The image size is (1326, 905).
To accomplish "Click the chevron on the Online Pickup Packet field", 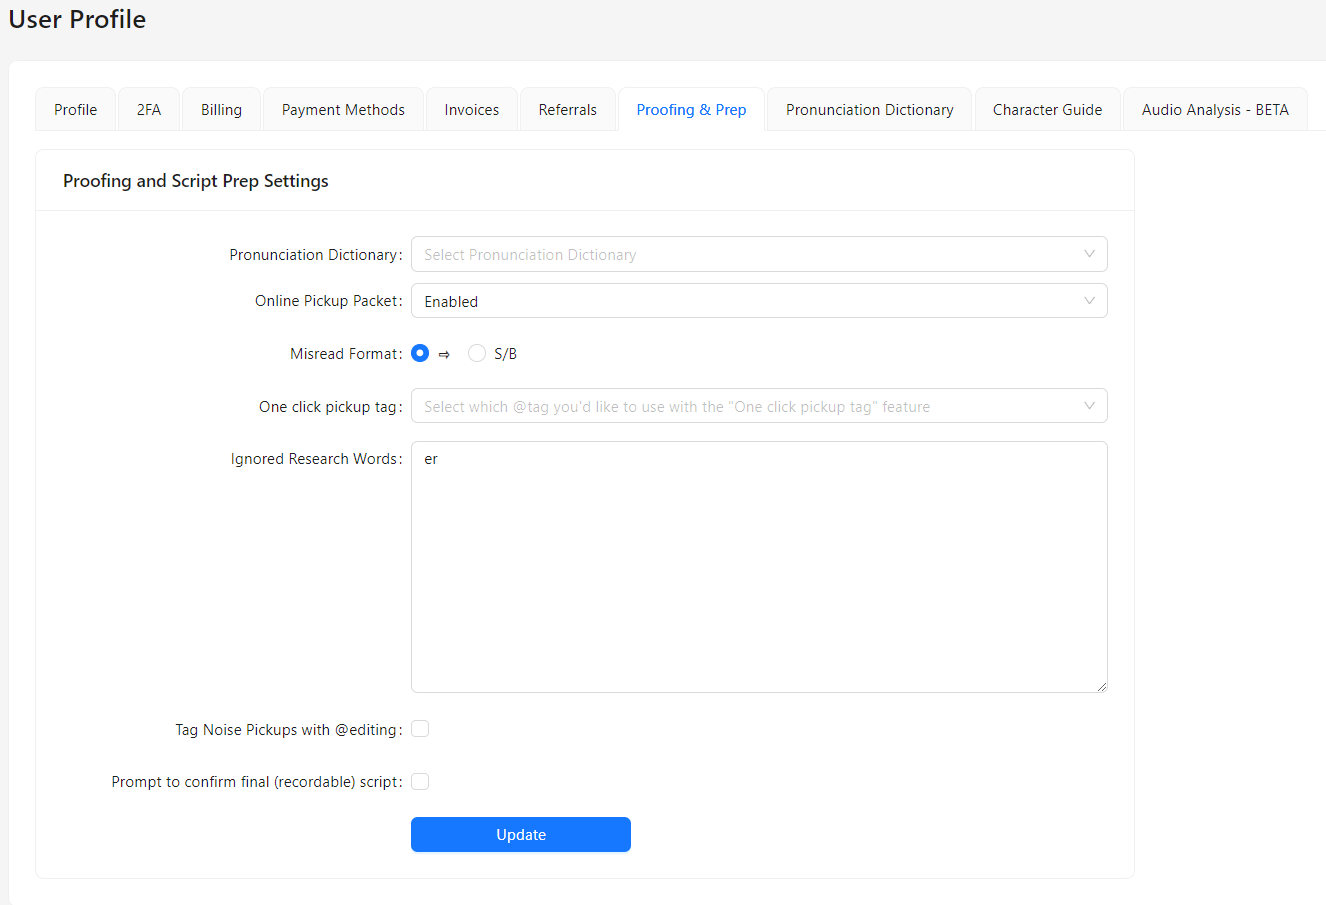I will point(1089,300).
